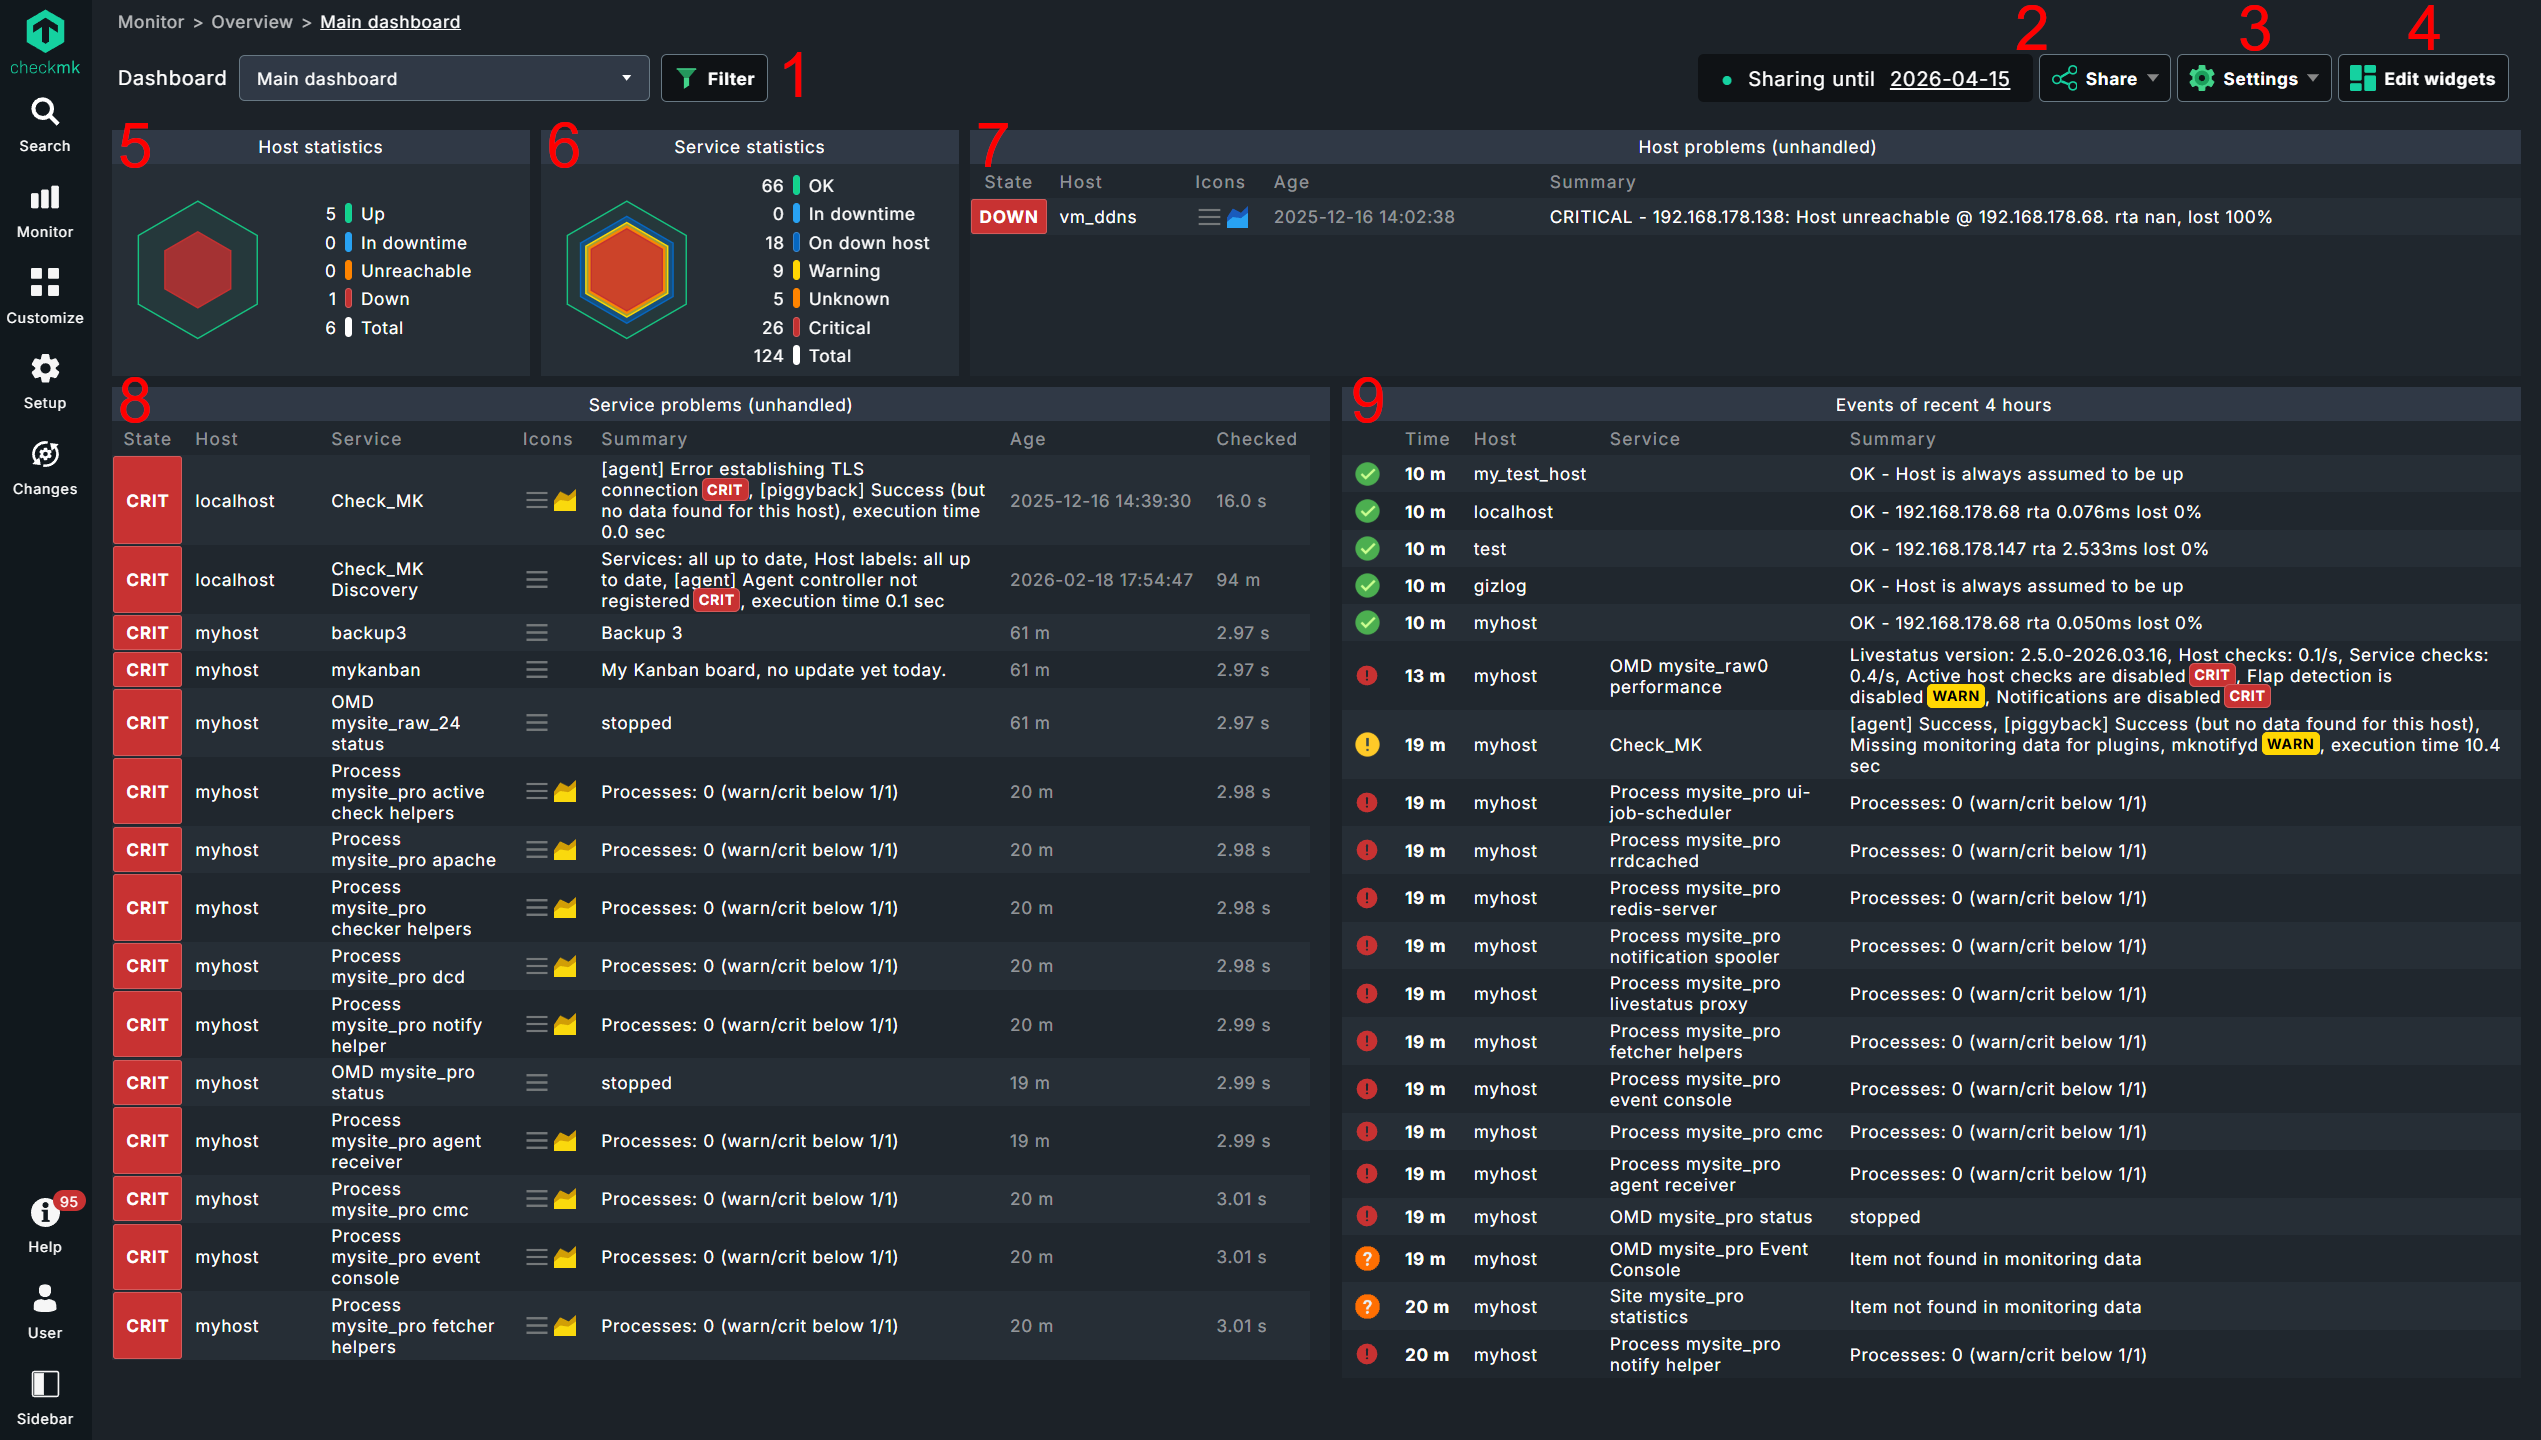Screen dimensions: 2541x1440
Task: Open OMD mysite_pro Event Console service
Action: (x=1708, y=1260)
